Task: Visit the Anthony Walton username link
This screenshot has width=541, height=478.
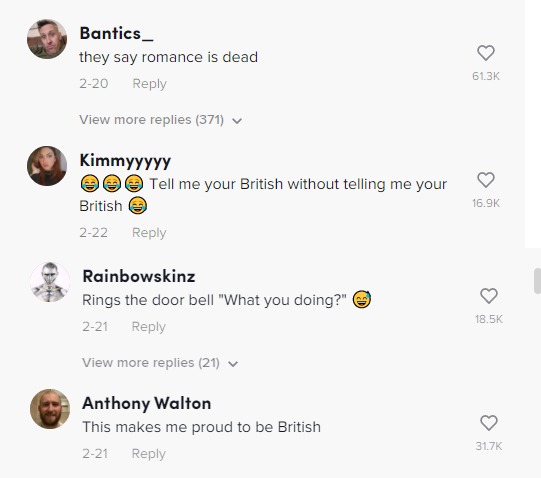Action: pos(147,403)
